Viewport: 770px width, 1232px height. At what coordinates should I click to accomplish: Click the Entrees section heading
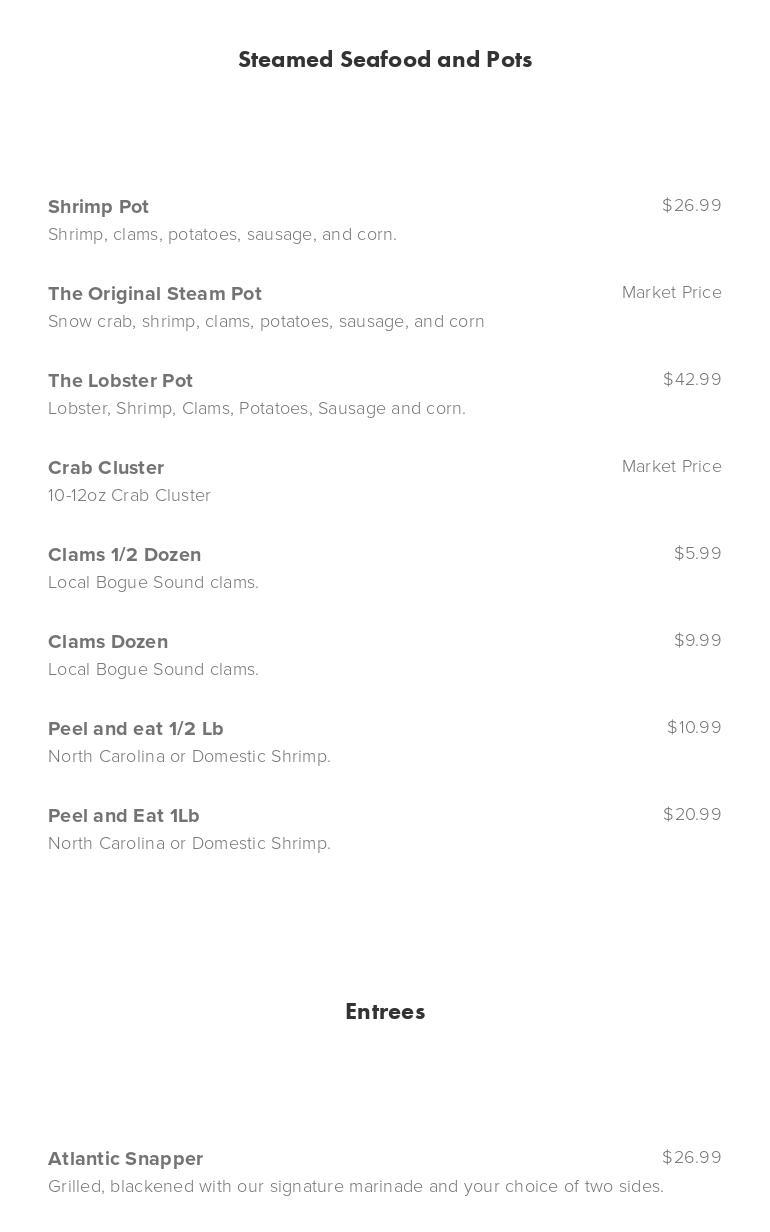[x=385, y=1012]
